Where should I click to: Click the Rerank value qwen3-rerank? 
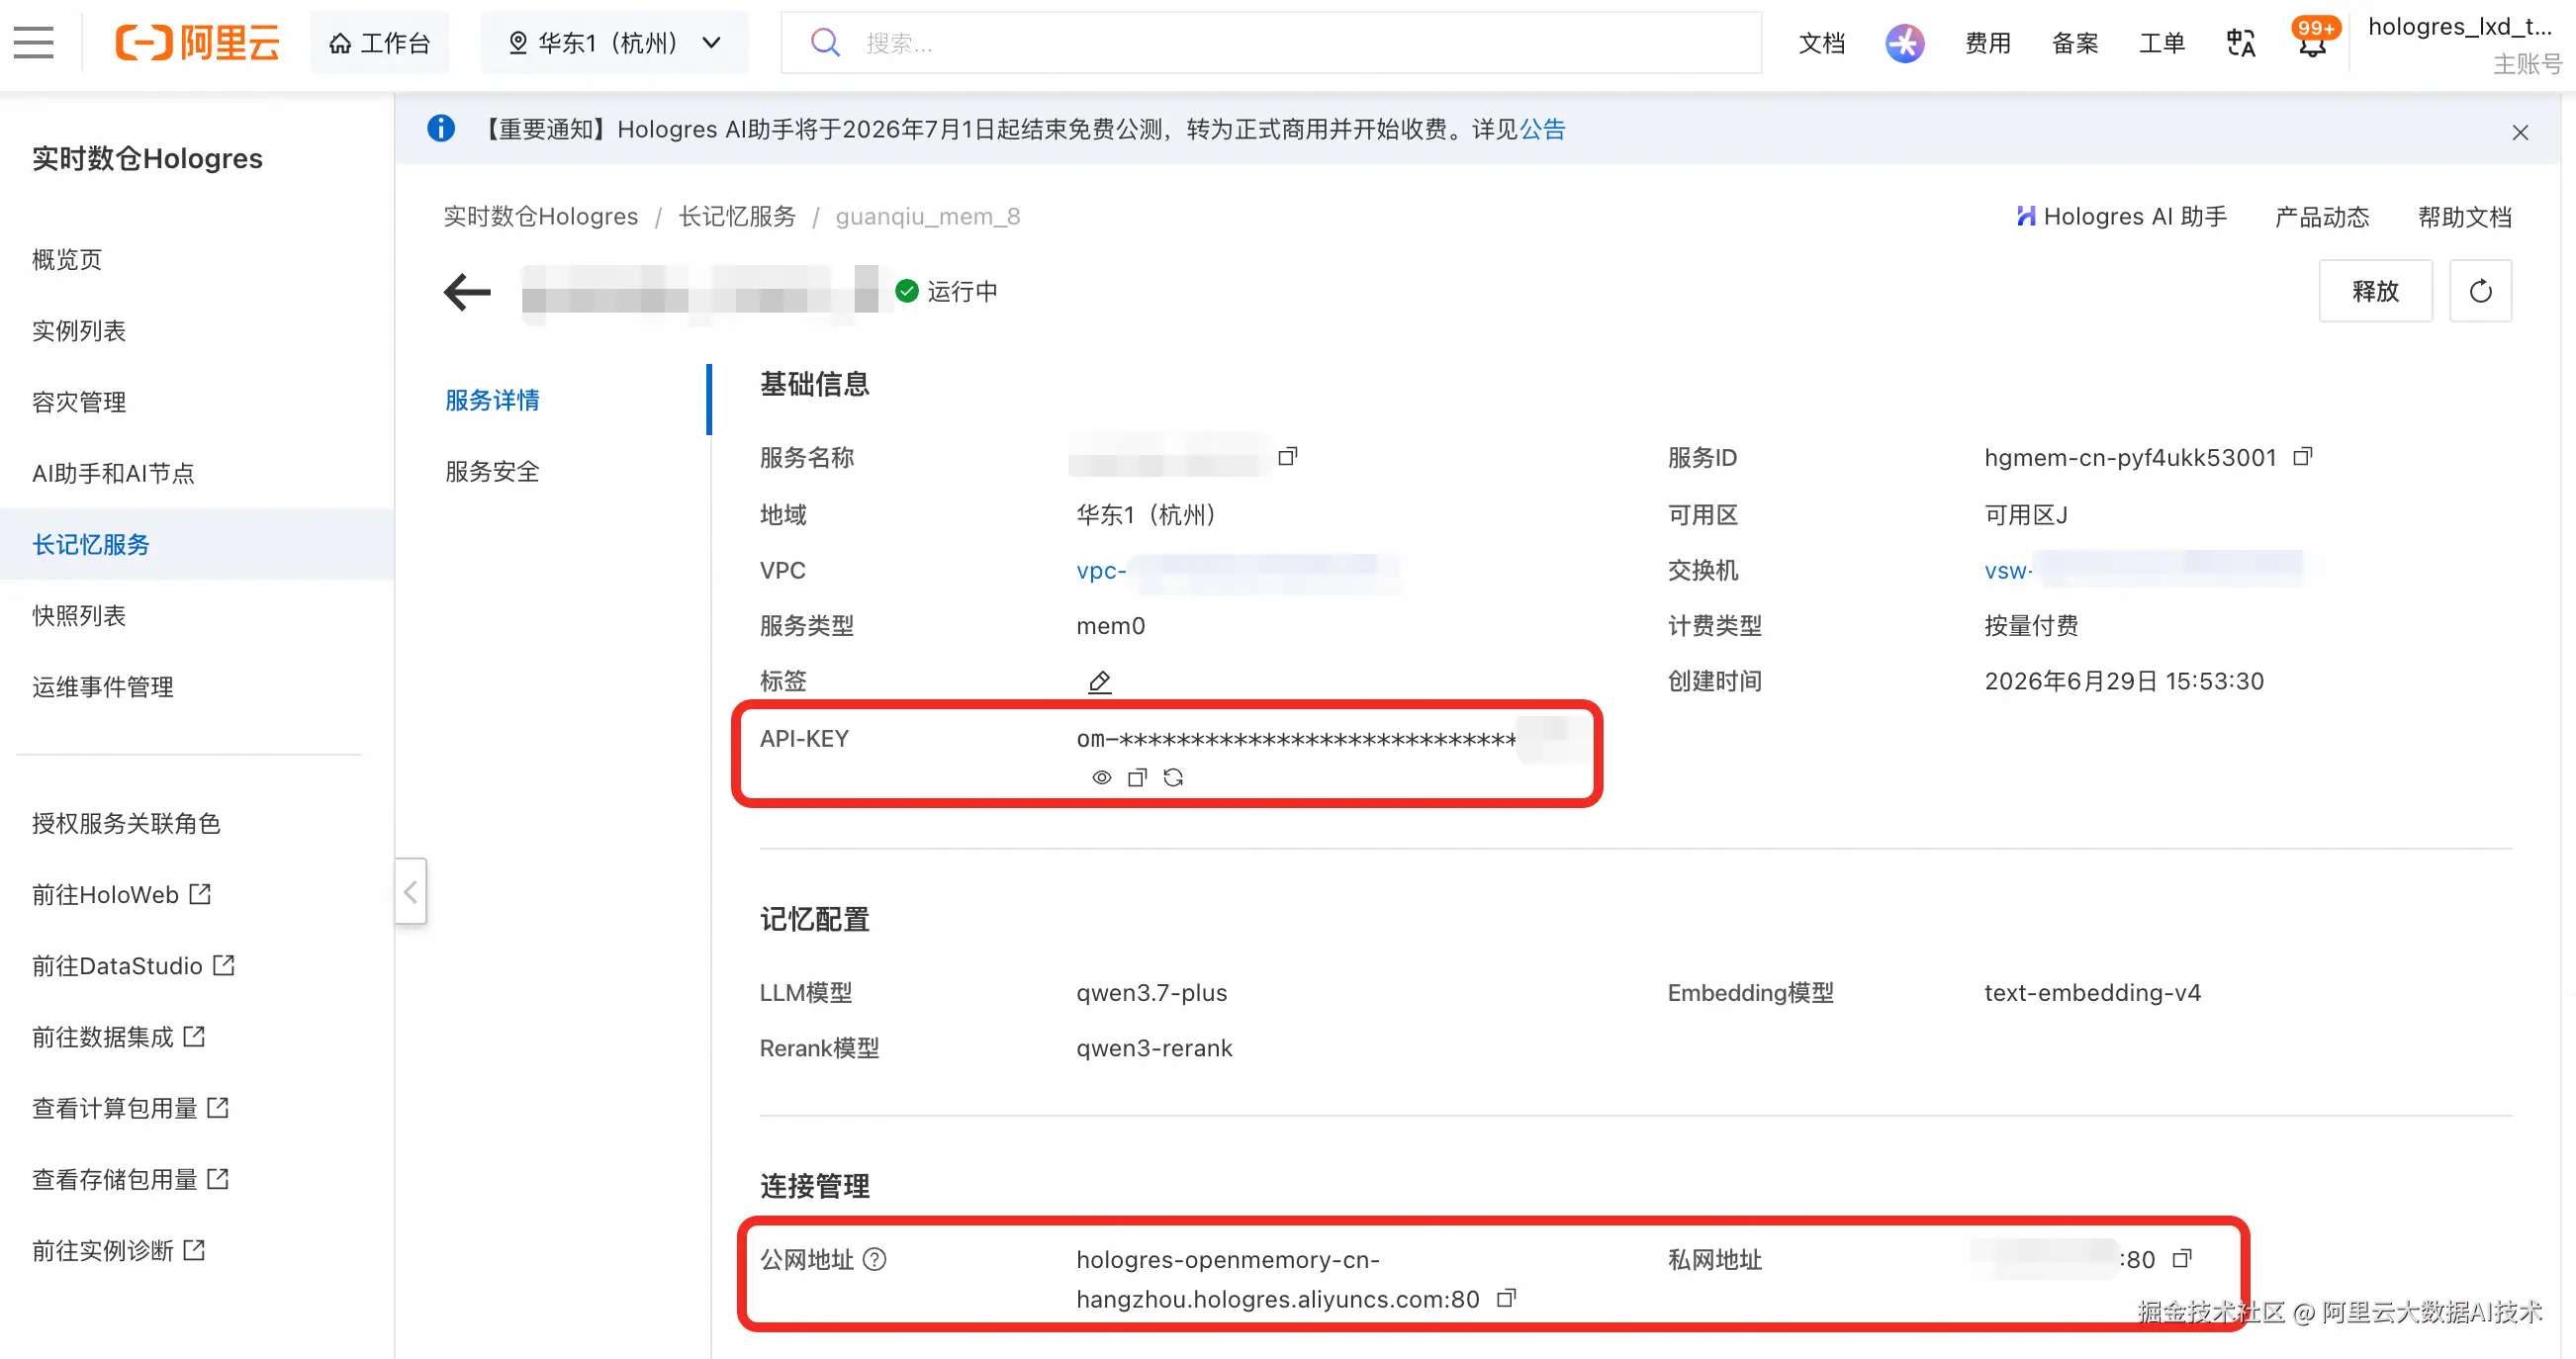pyautogui.click(x=1154, y=1047)
